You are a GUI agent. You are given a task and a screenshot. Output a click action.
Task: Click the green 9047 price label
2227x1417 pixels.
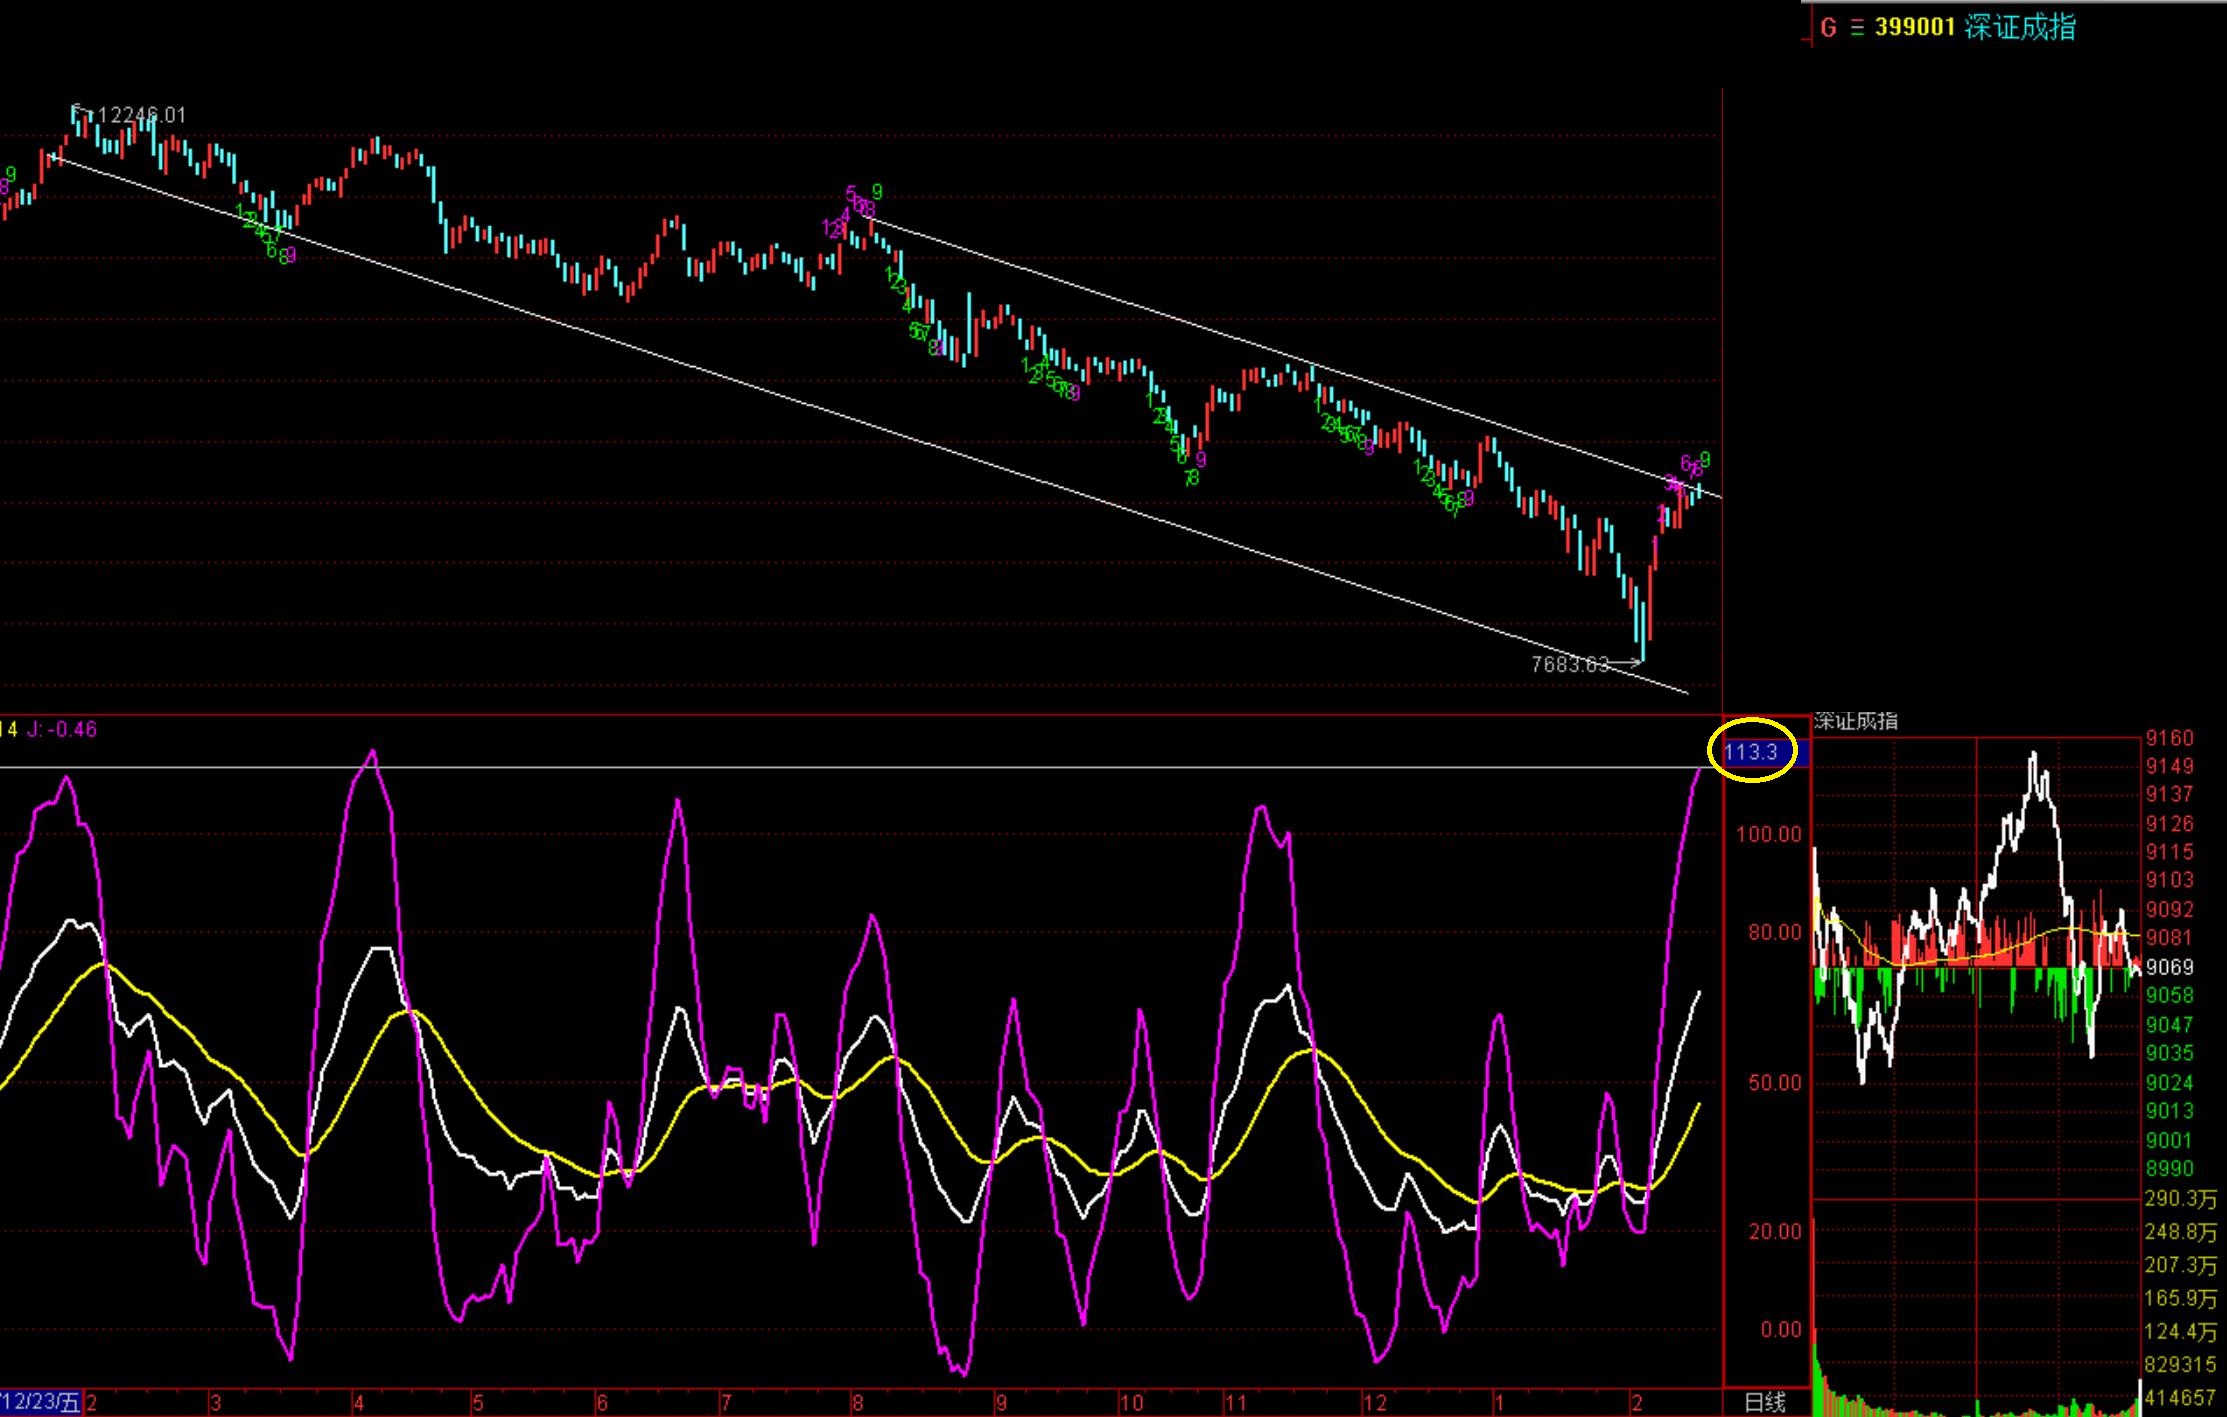tap(2169, 1025)
